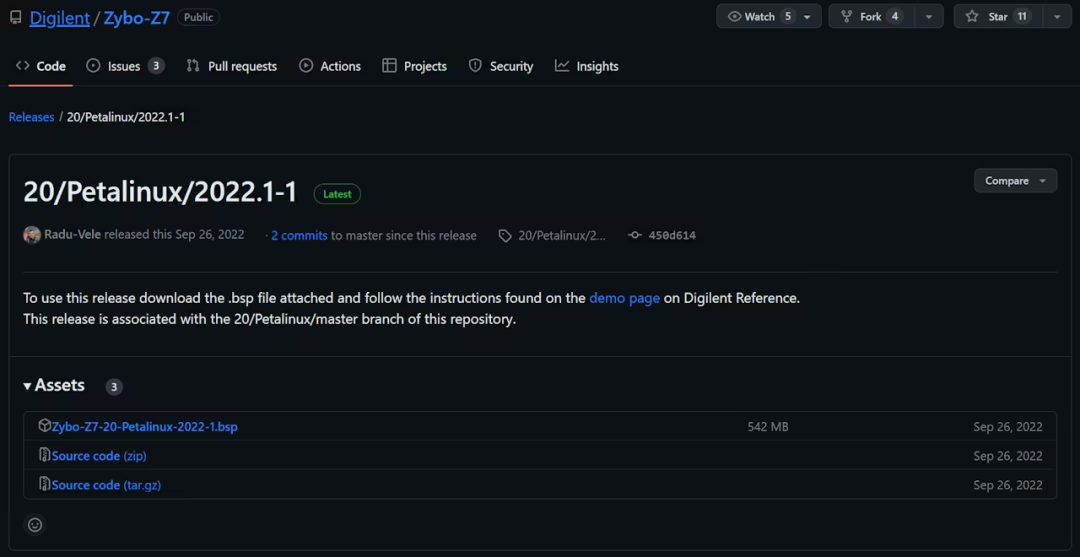
Task: Click the commit icon beside 450d614
Action: tap(635, 235)
